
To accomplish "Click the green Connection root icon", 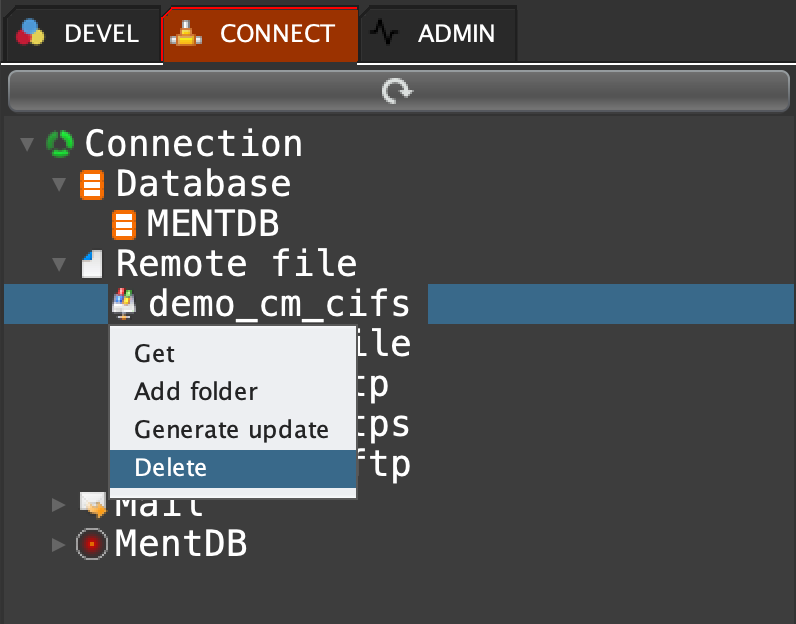I will click(60, 144).
